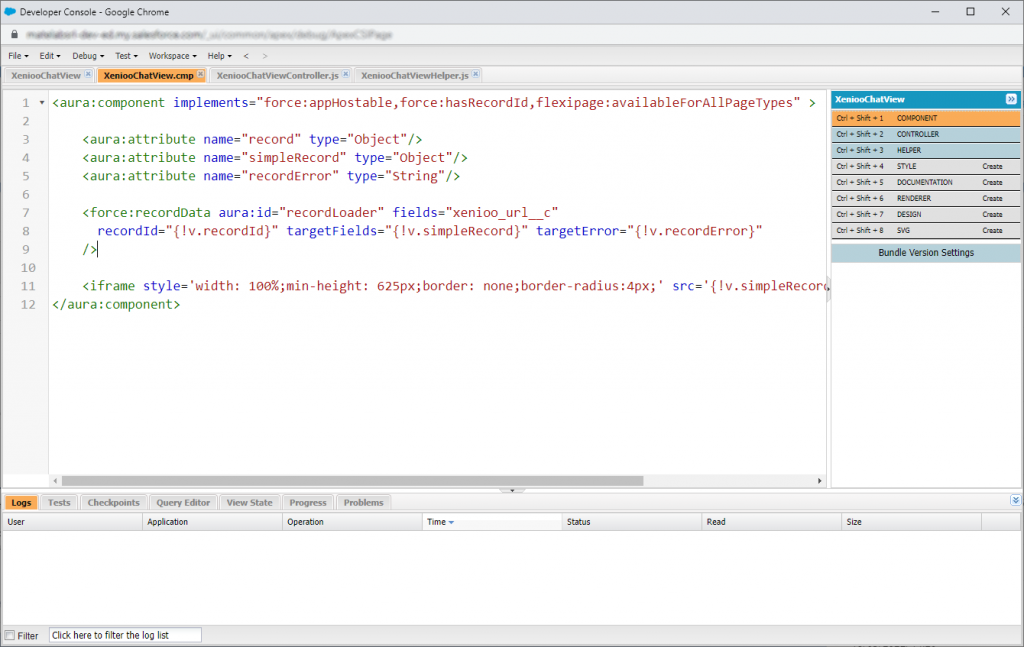Switch to the Query Editor tab
Screen dimensions: 1024x647
183,503
